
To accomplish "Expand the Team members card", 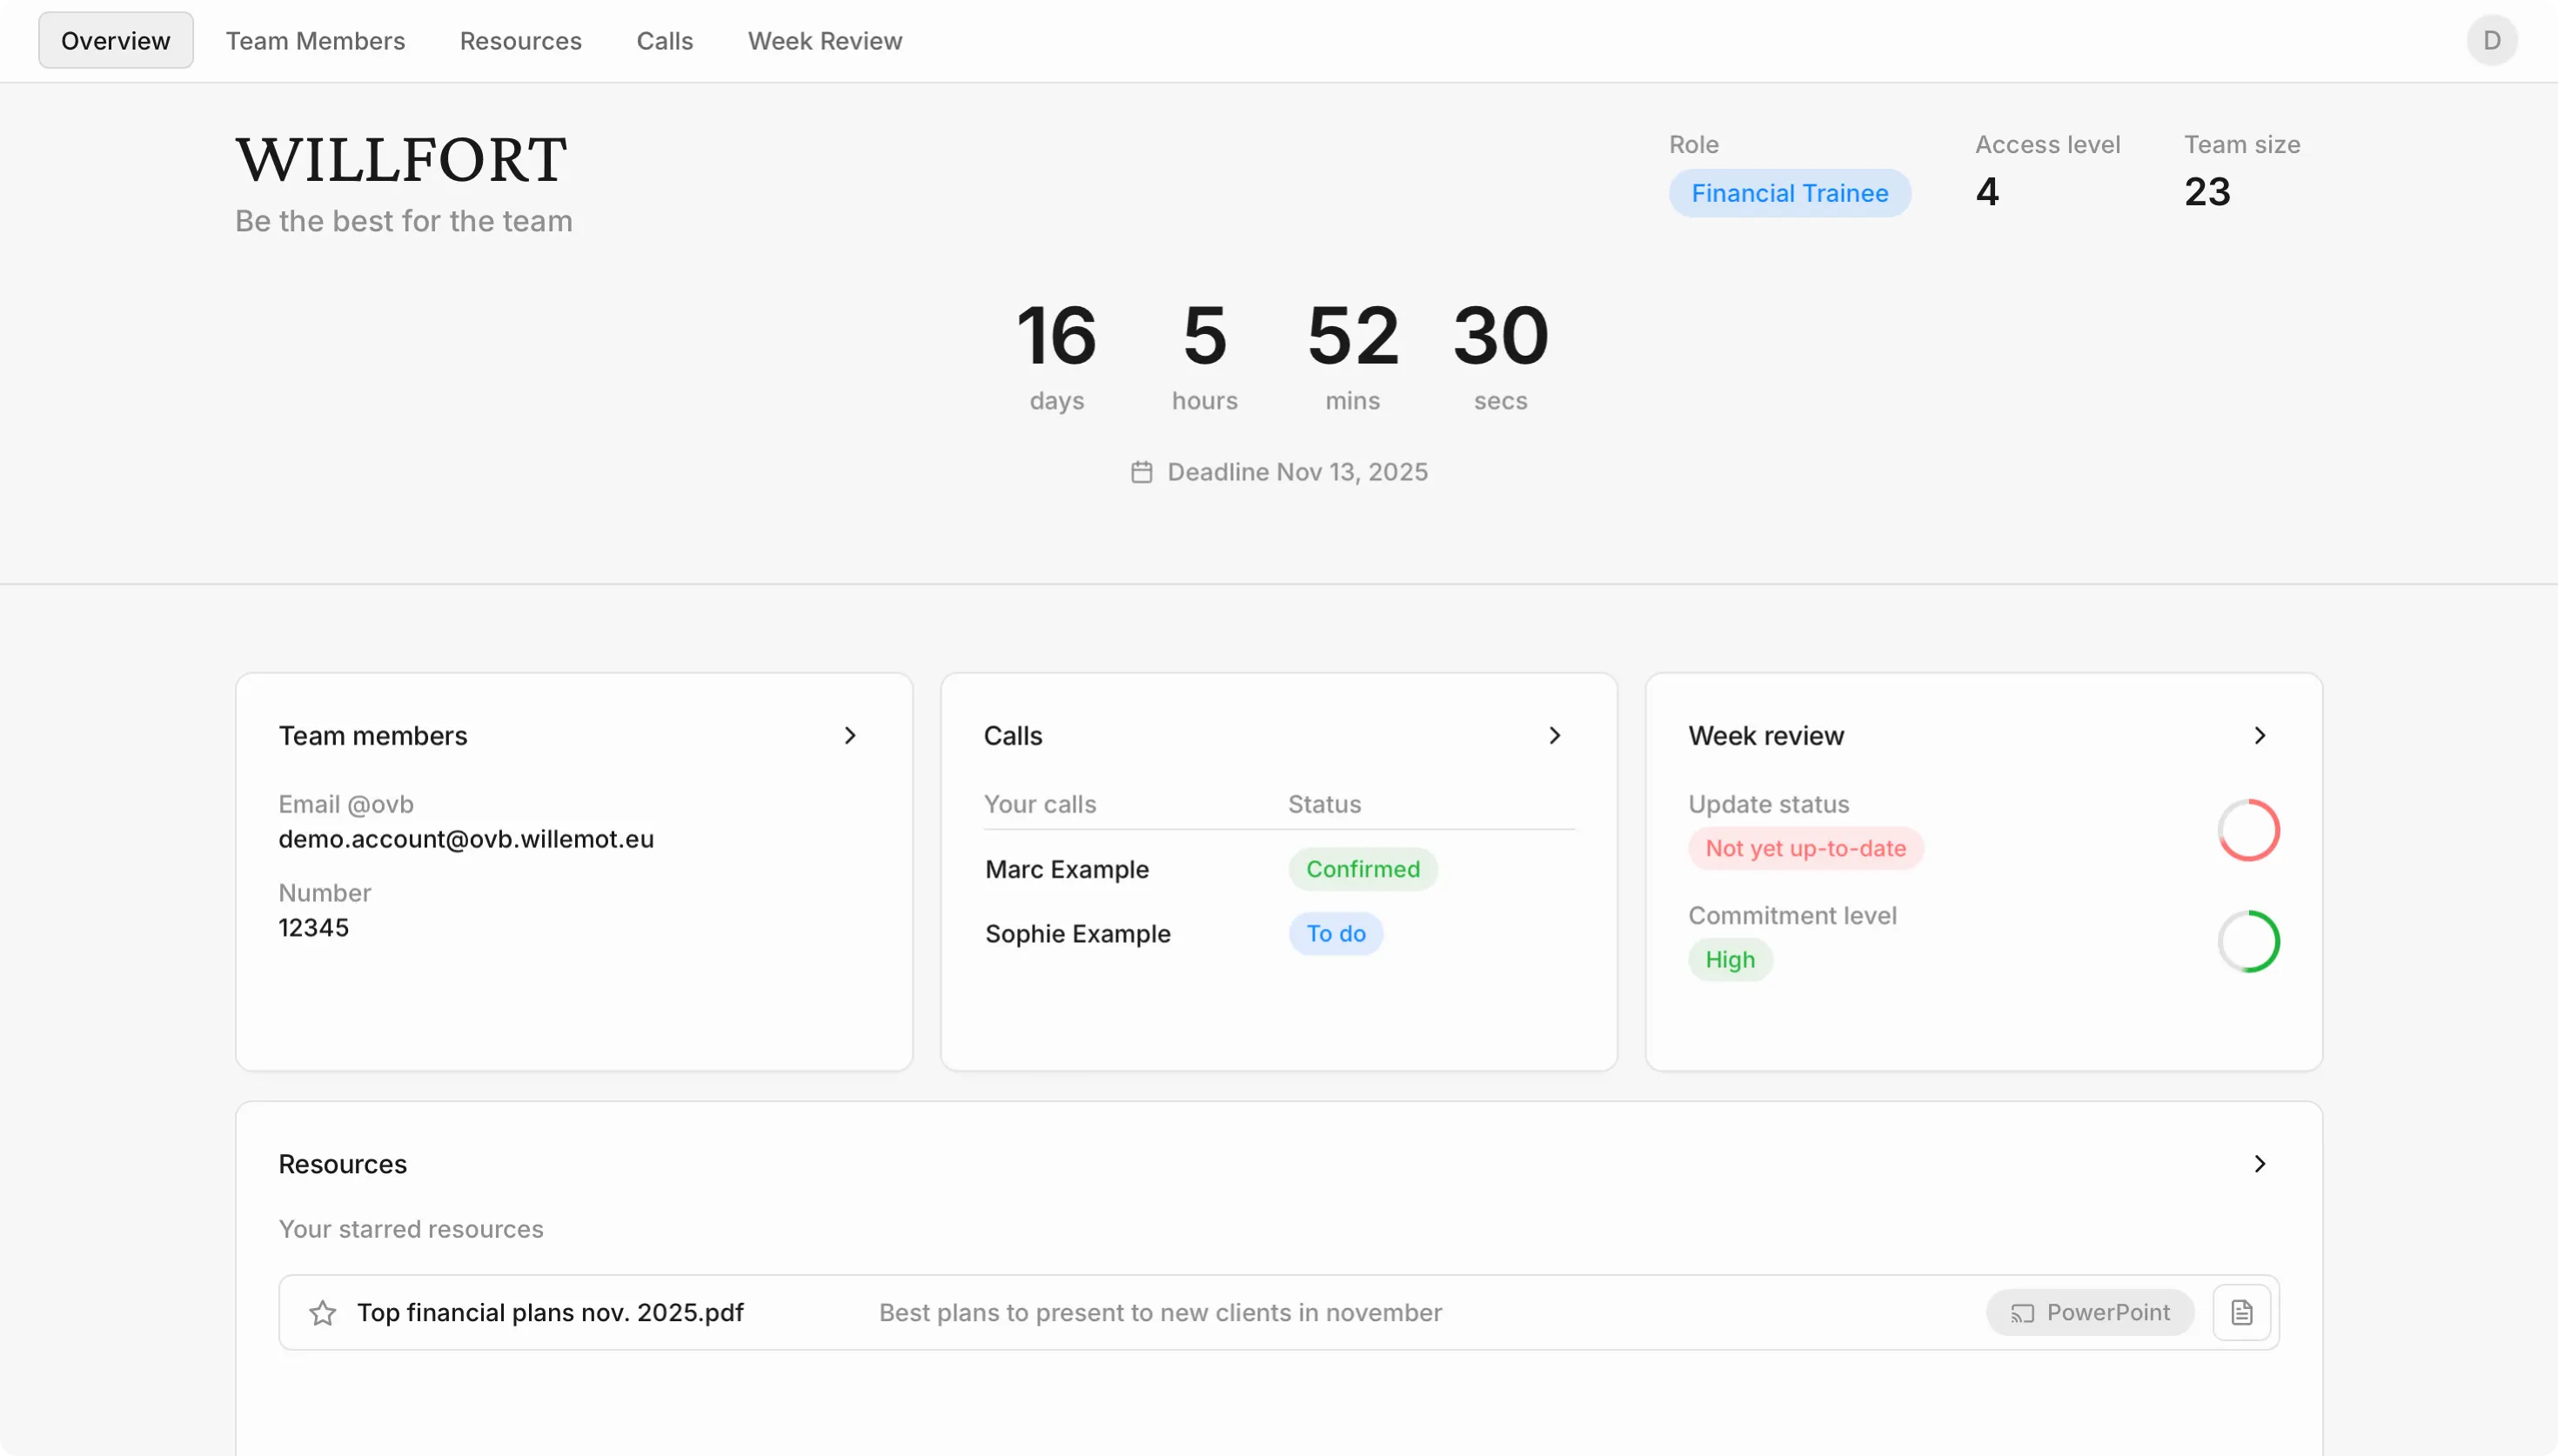I will [849, 735].
